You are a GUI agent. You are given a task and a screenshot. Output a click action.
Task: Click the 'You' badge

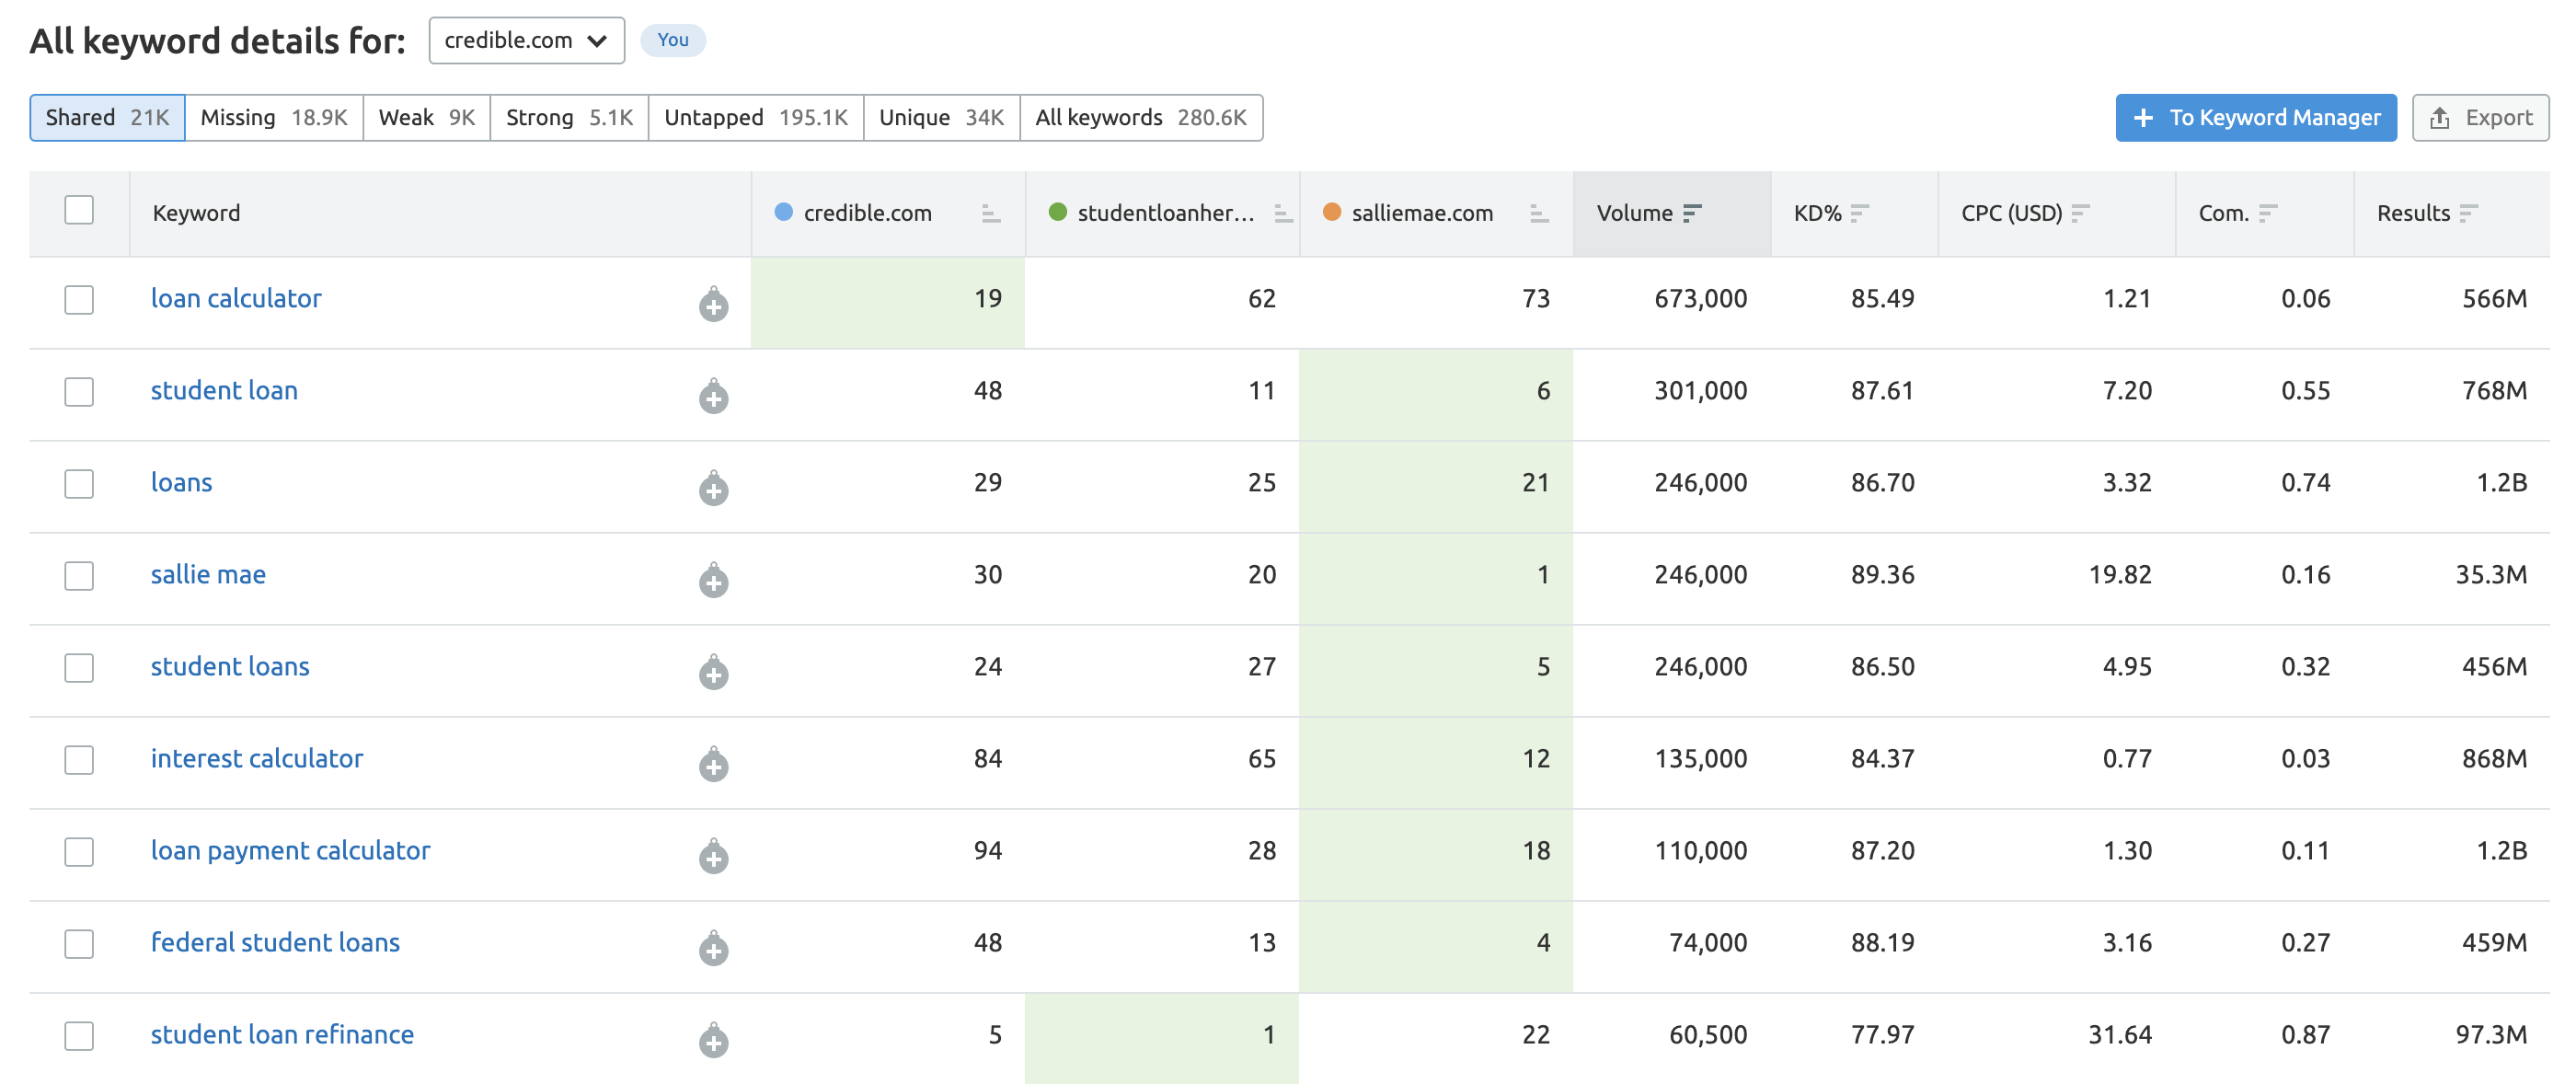pyautogui.click(x=673, y=40)
